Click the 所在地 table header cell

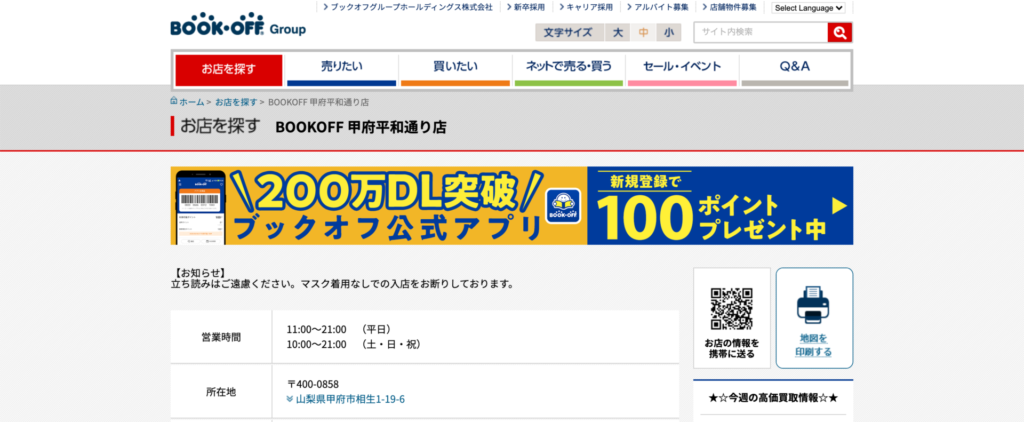pos(221,392)
